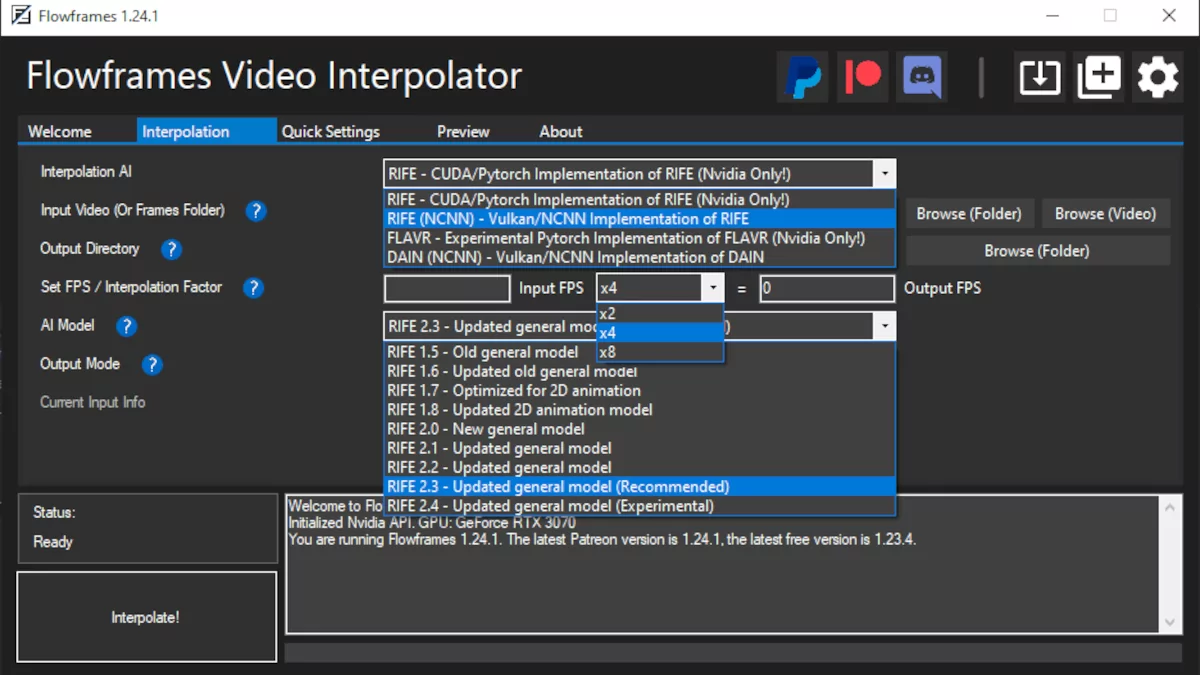Click help icon next to Output Mode

point(152,365)
